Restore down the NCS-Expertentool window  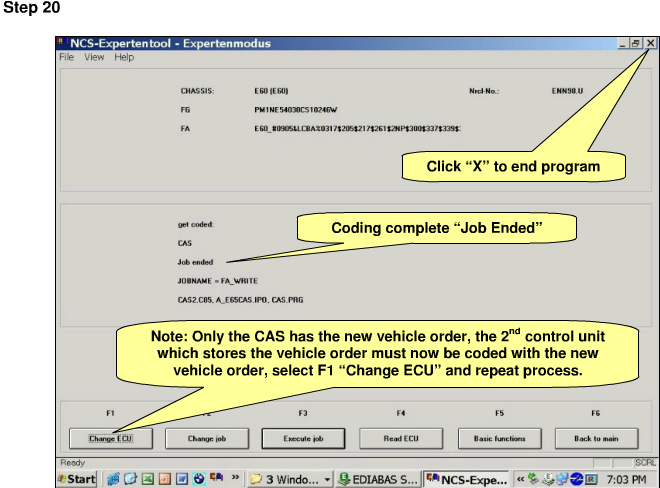click(635, 43)
